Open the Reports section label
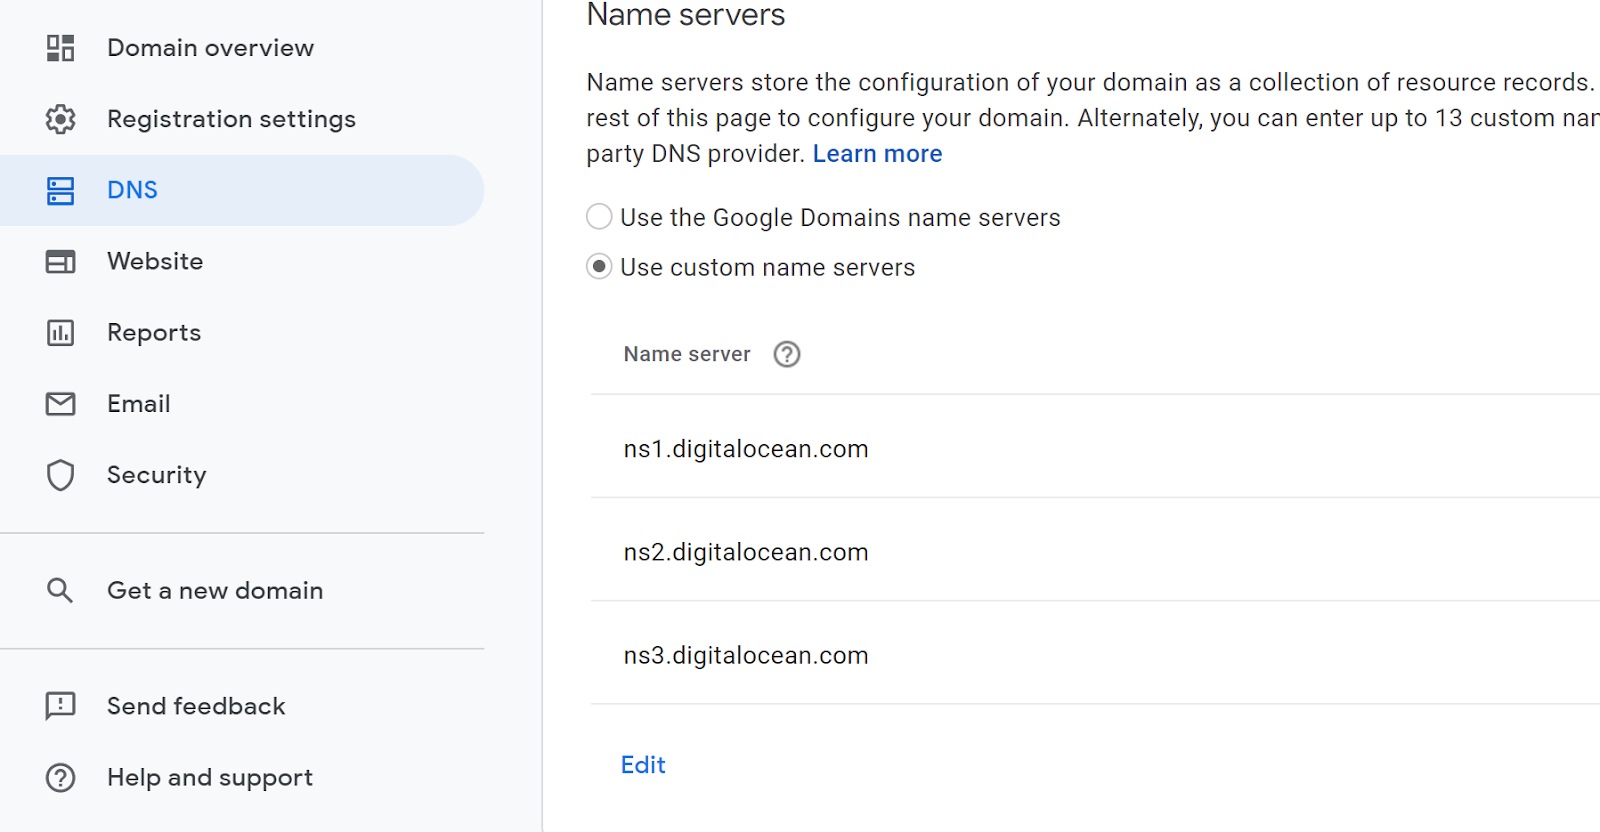The image size is (1600, 832). (x=154, y=333)
